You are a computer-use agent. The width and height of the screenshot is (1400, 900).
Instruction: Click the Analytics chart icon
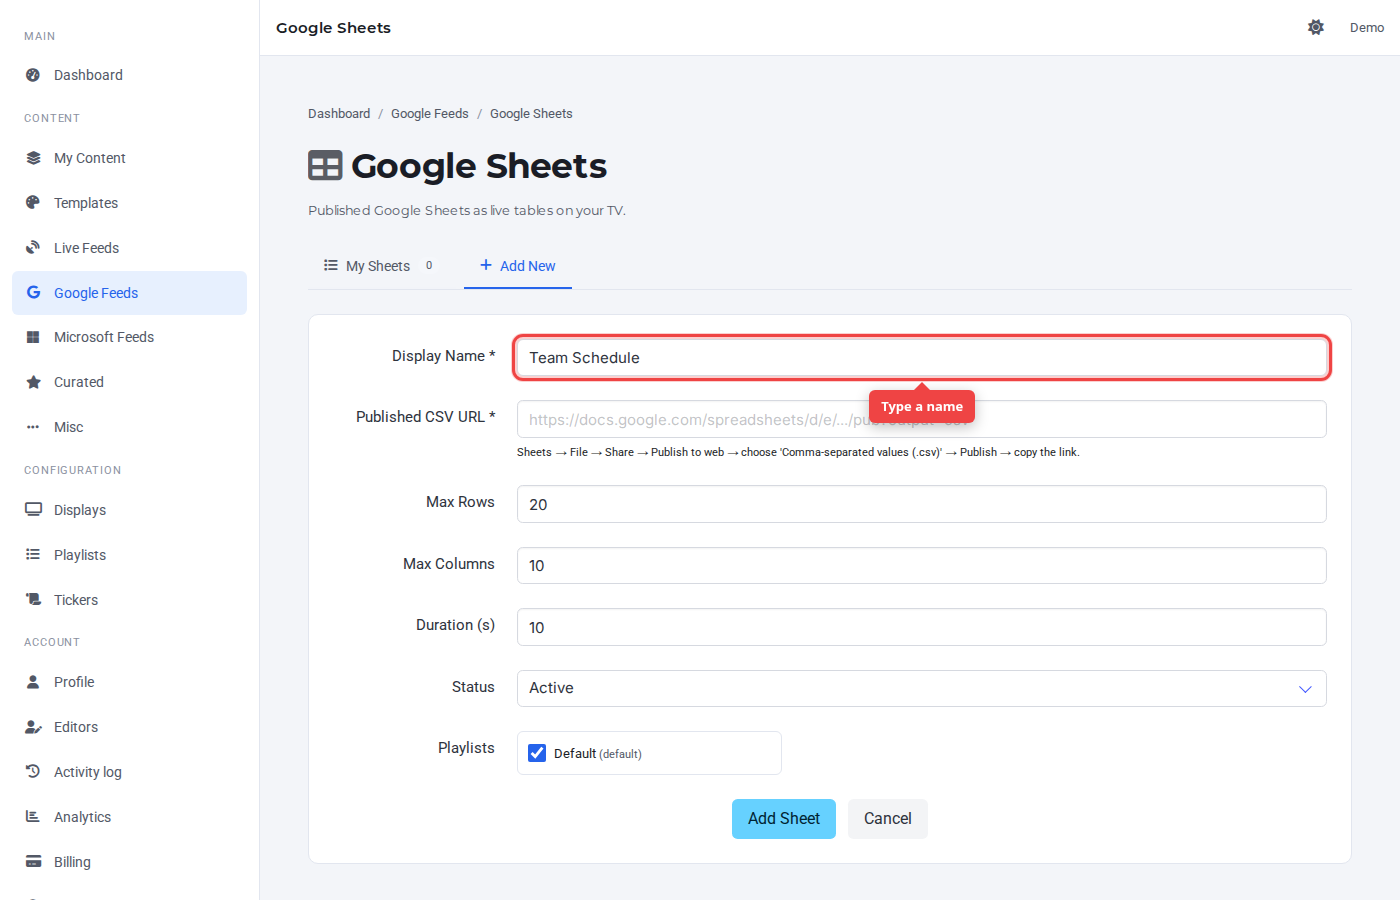pos(33,817)
